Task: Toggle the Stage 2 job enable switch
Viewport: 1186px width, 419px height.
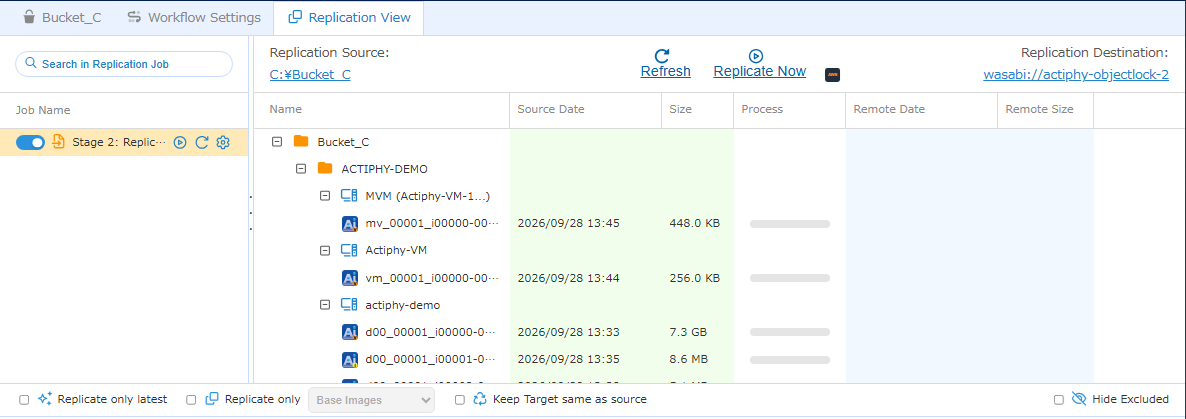Action: pyautogui.click(x=30, y=142)
